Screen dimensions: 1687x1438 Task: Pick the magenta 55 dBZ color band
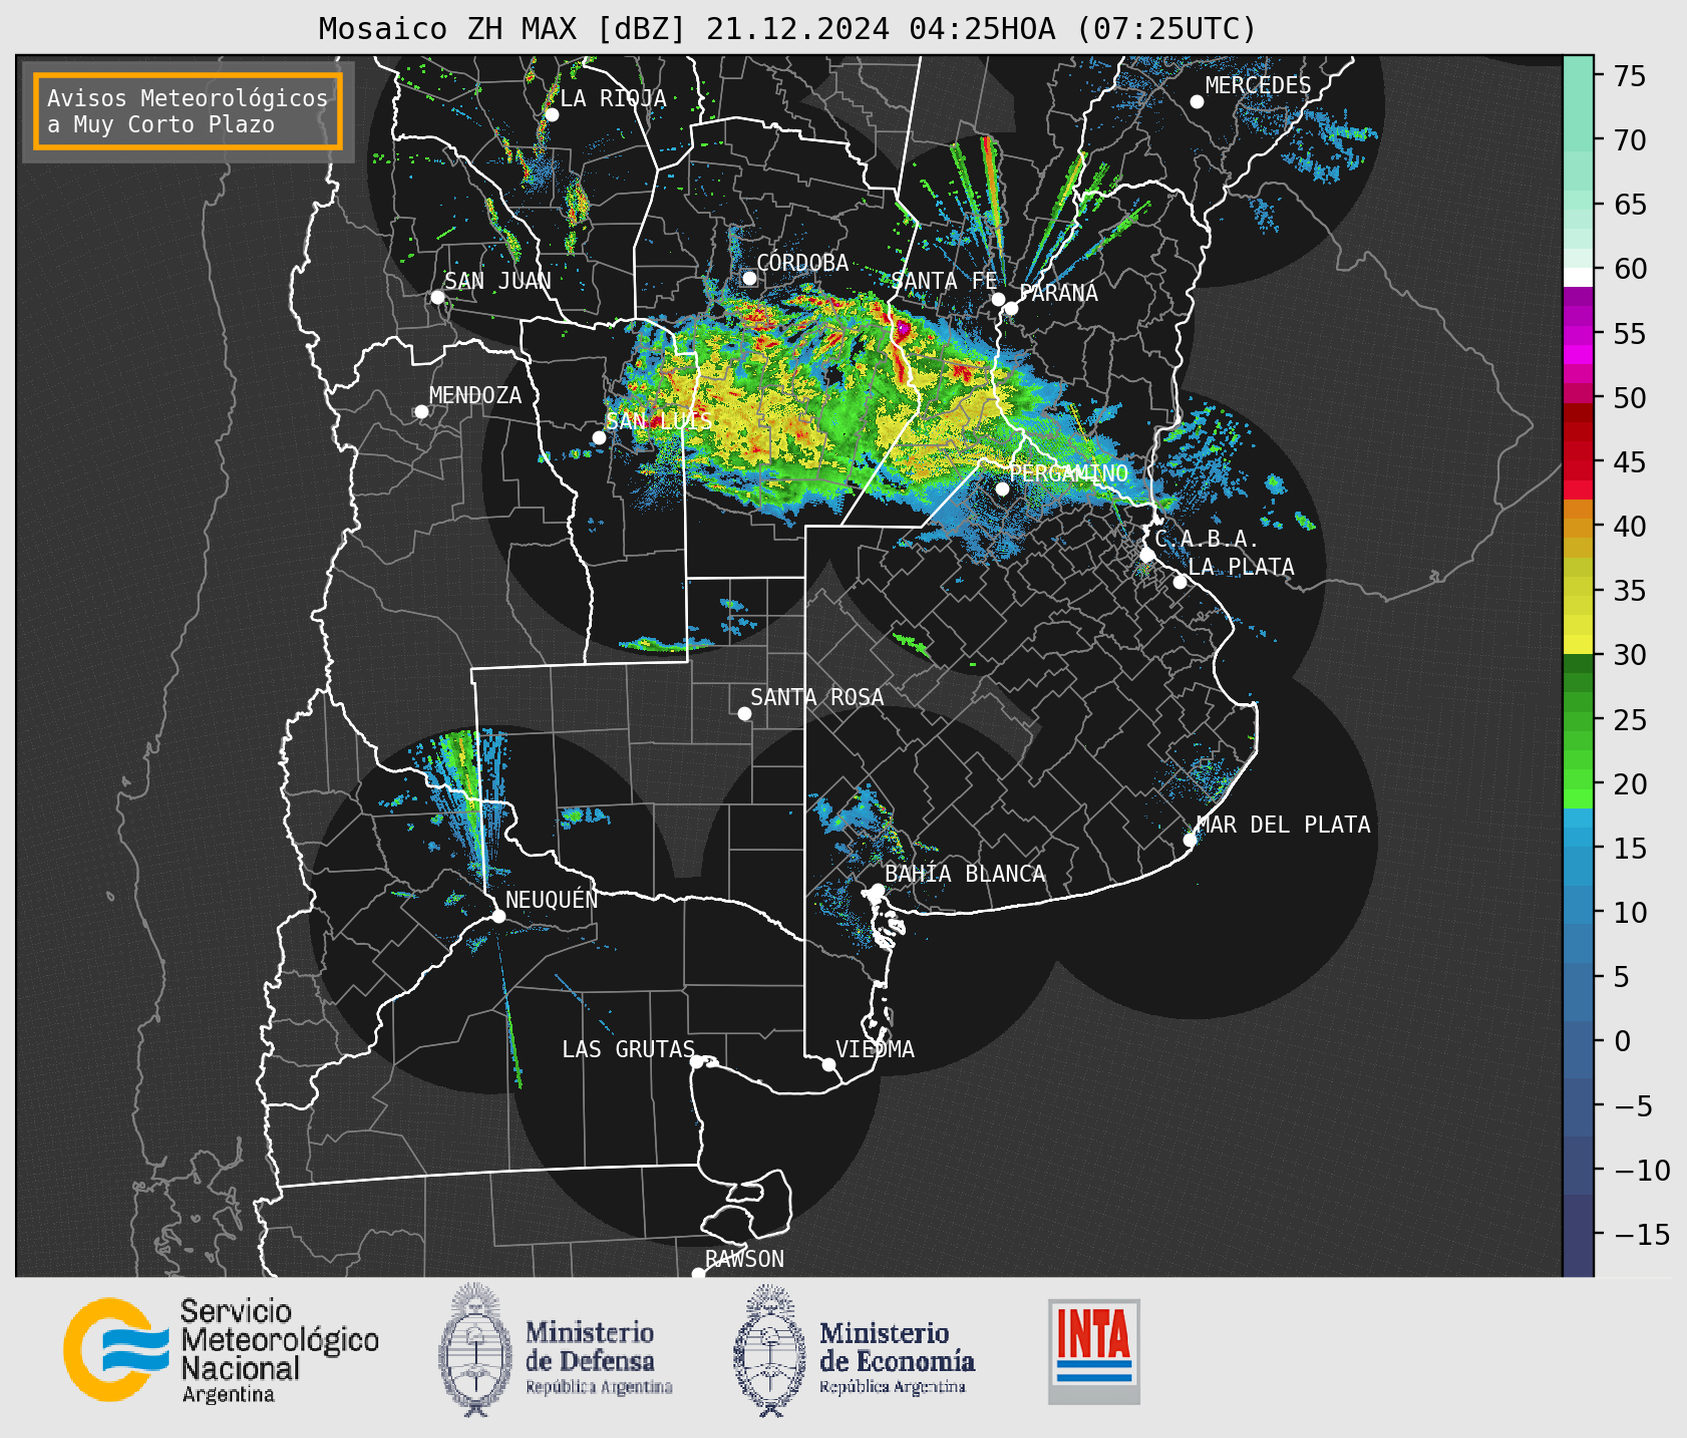(1578, 333)
